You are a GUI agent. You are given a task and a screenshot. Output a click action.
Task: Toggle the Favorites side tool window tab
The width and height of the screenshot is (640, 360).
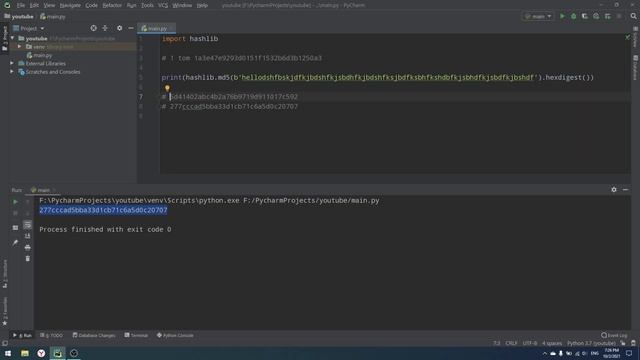pyautogui.click(x=4, y=311)
